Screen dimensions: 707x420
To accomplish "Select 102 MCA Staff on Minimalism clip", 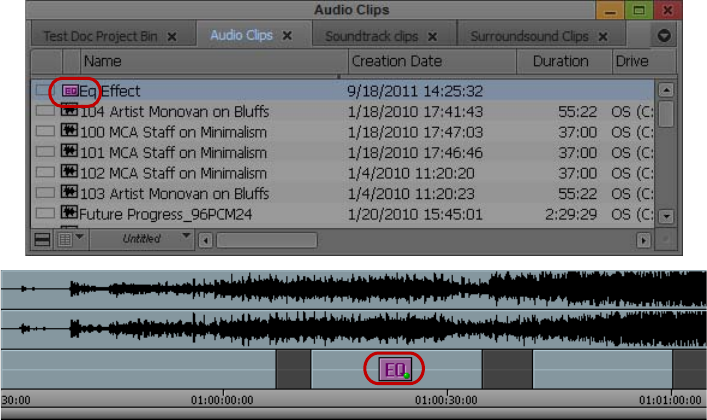I will click(174, 173).
